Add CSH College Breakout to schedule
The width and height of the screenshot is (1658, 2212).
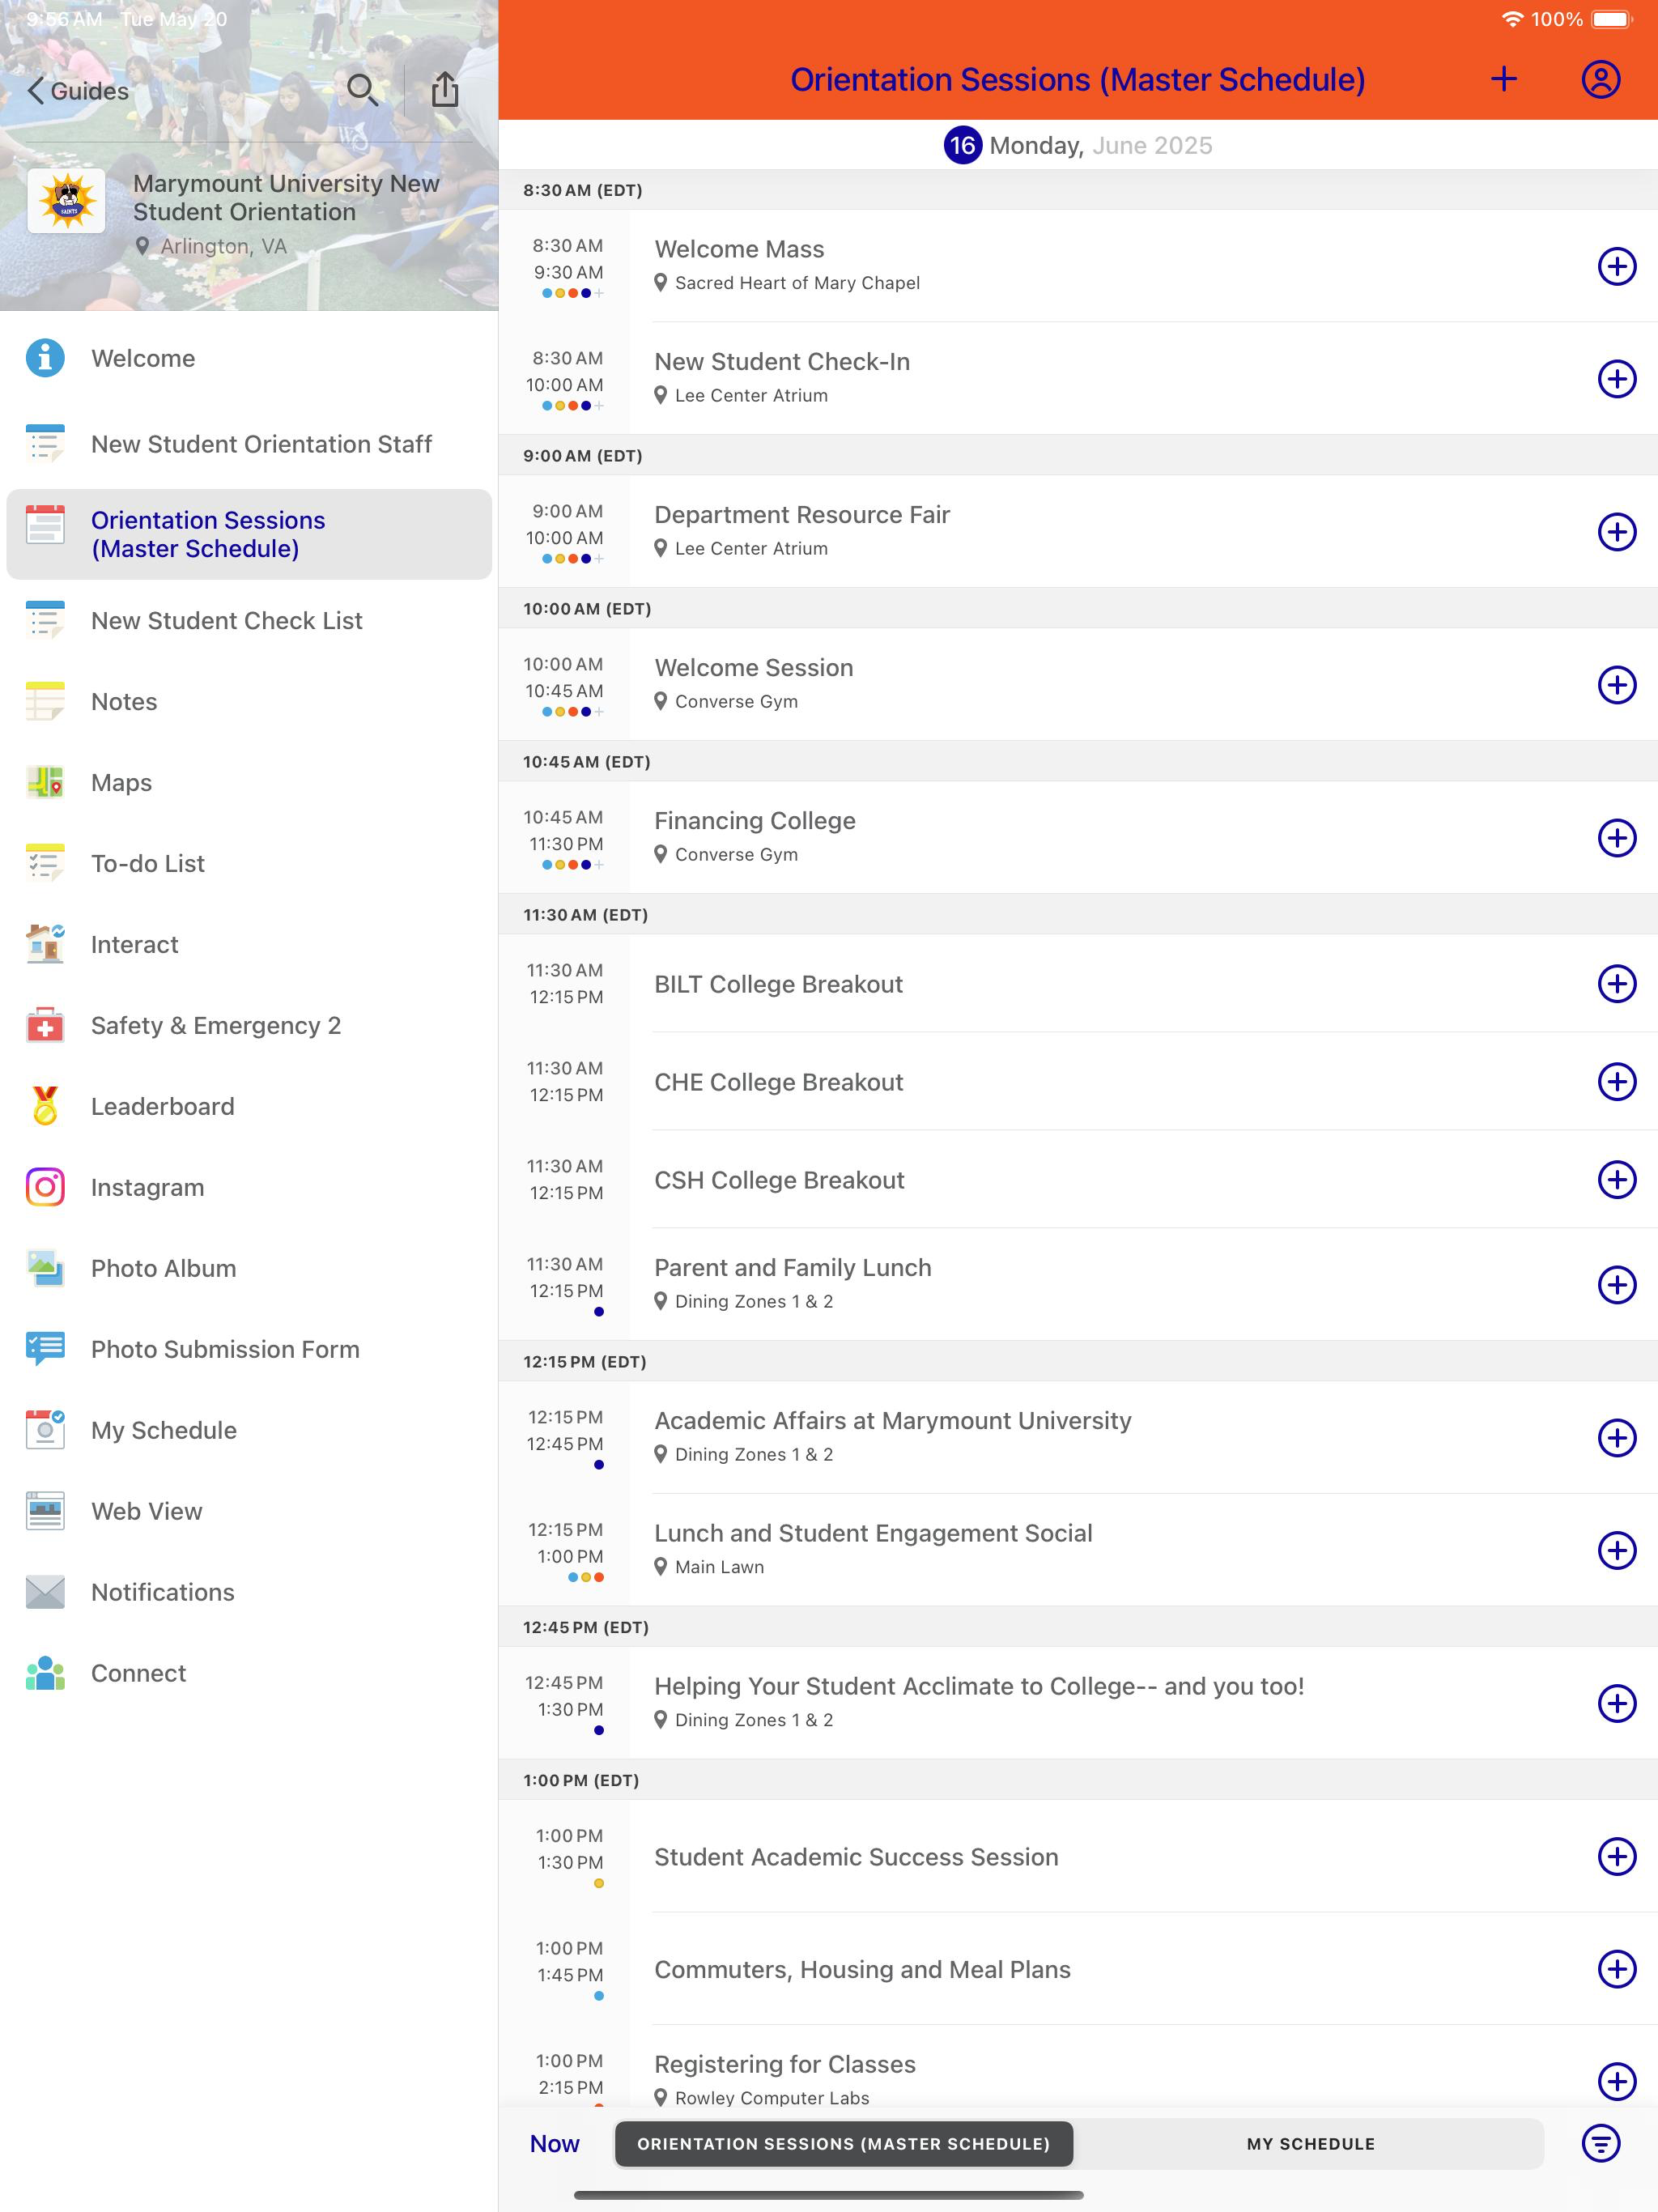pos(1617,1180)
